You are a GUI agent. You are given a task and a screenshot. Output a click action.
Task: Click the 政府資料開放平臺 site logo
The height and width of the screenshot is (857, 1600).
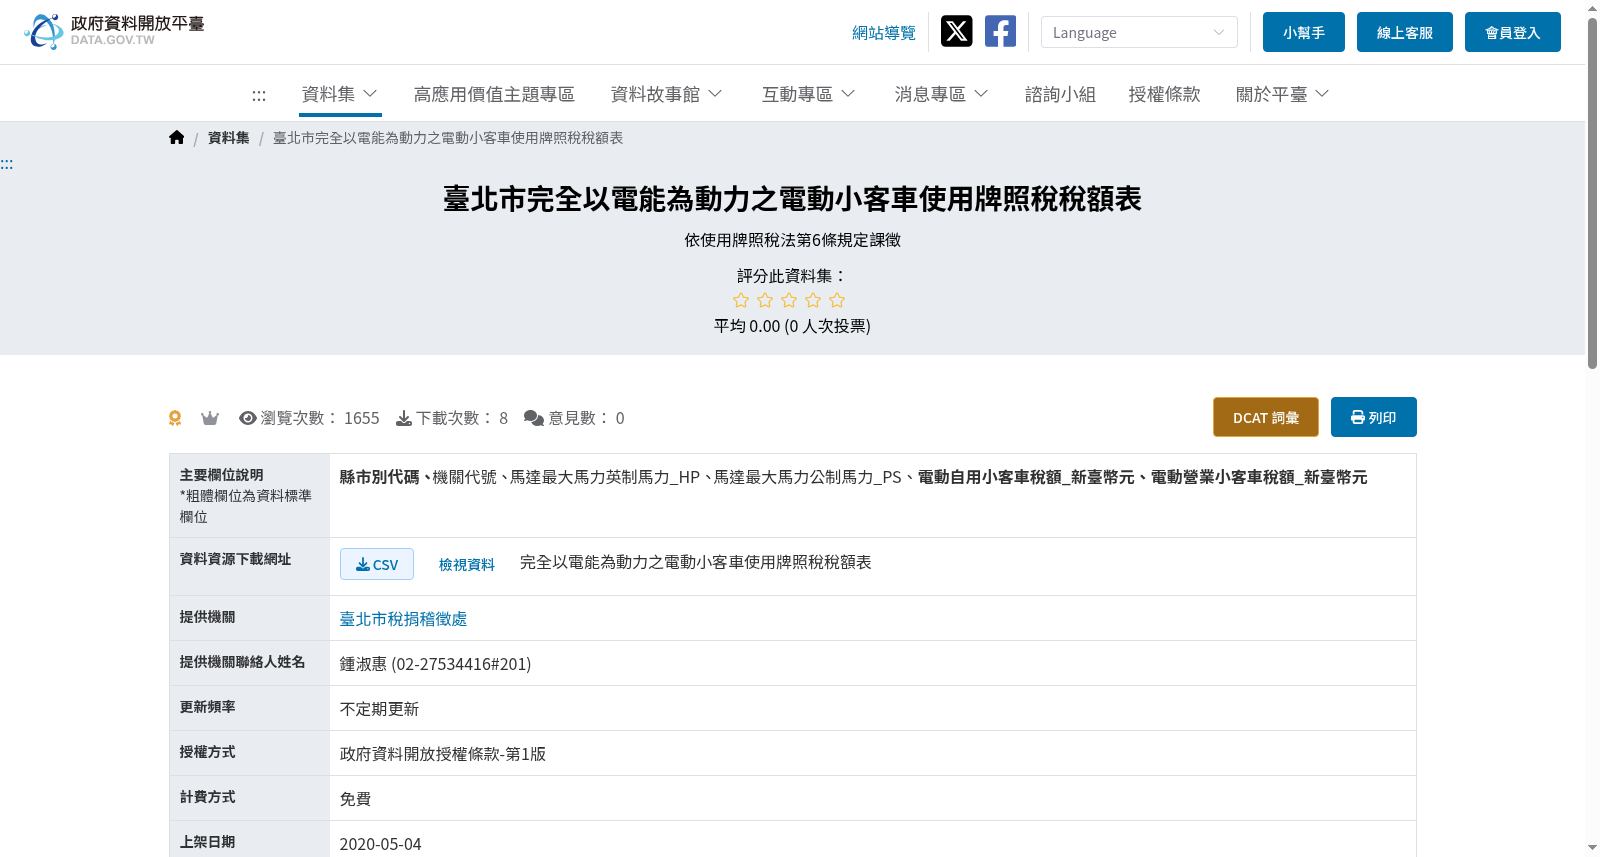coord(114,32)
